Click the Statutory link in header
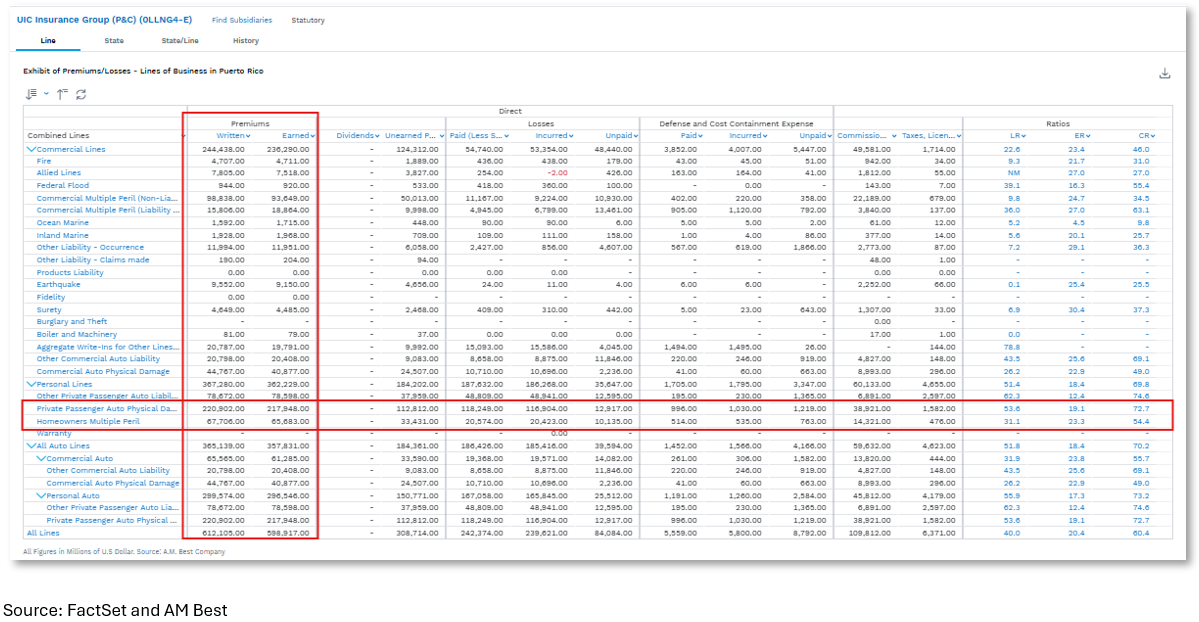 point(308,20)
